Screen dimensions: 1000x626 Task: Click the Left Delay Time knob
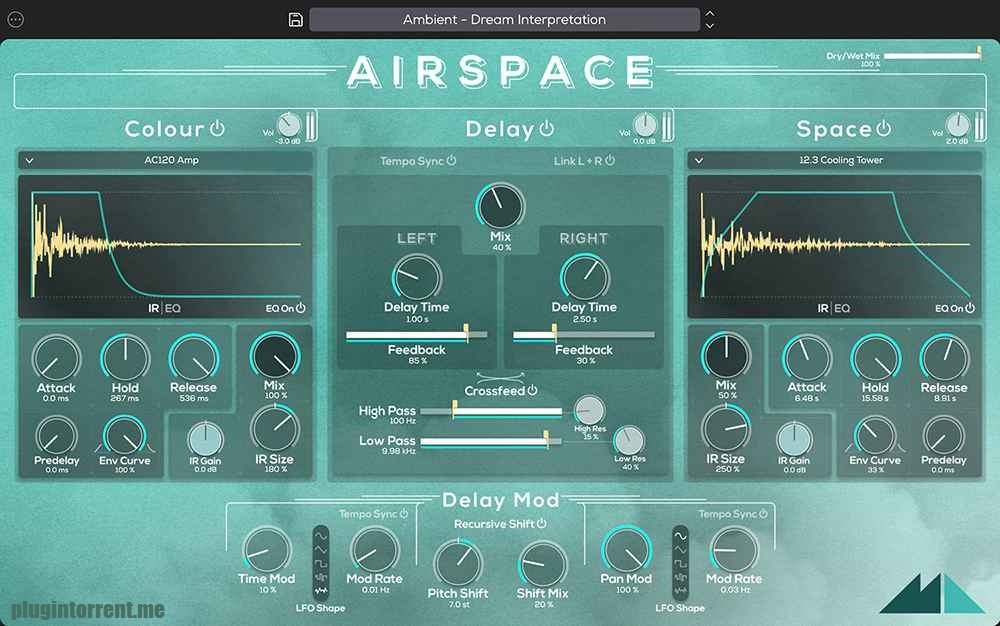(416, 277)
